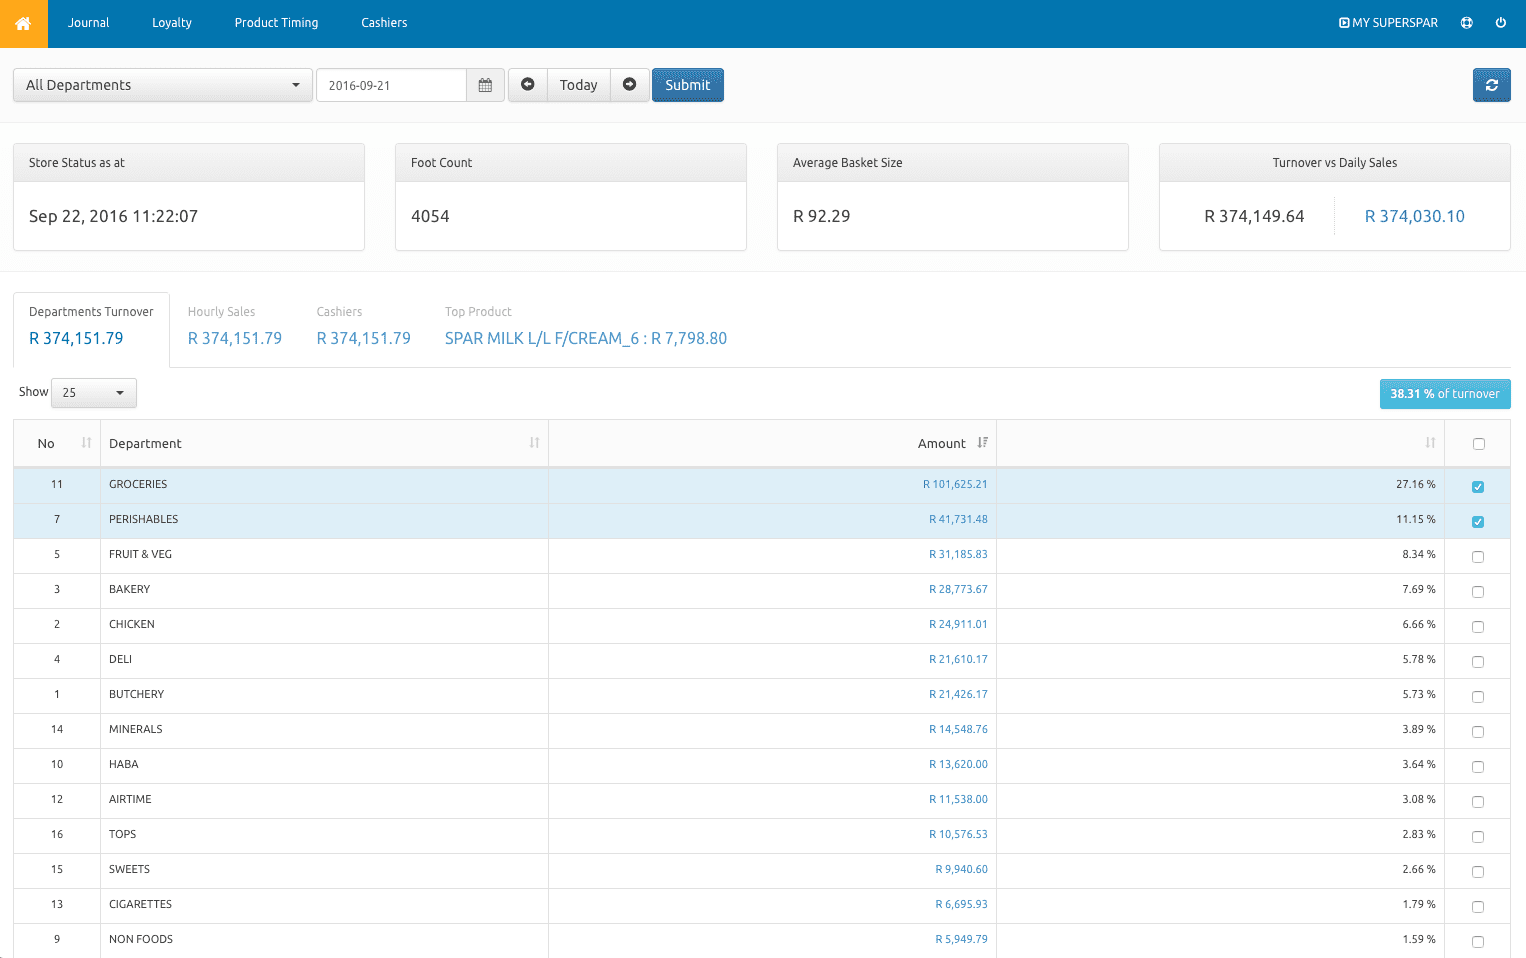Viewport: 1526px width, 958px height.
Task: Select the GROCERIES department name cell
Action: click(324, 484)
